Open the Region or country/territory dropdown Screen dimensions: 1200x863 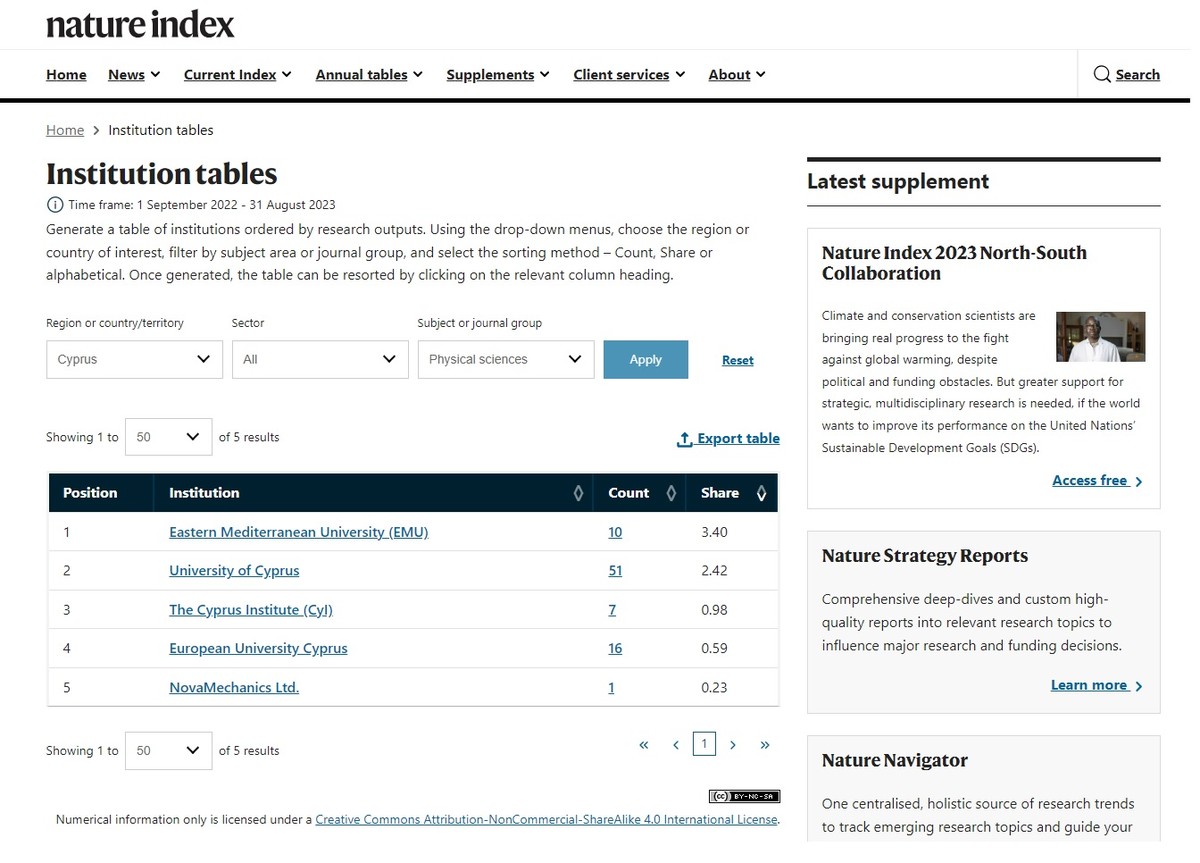[134, 359]
